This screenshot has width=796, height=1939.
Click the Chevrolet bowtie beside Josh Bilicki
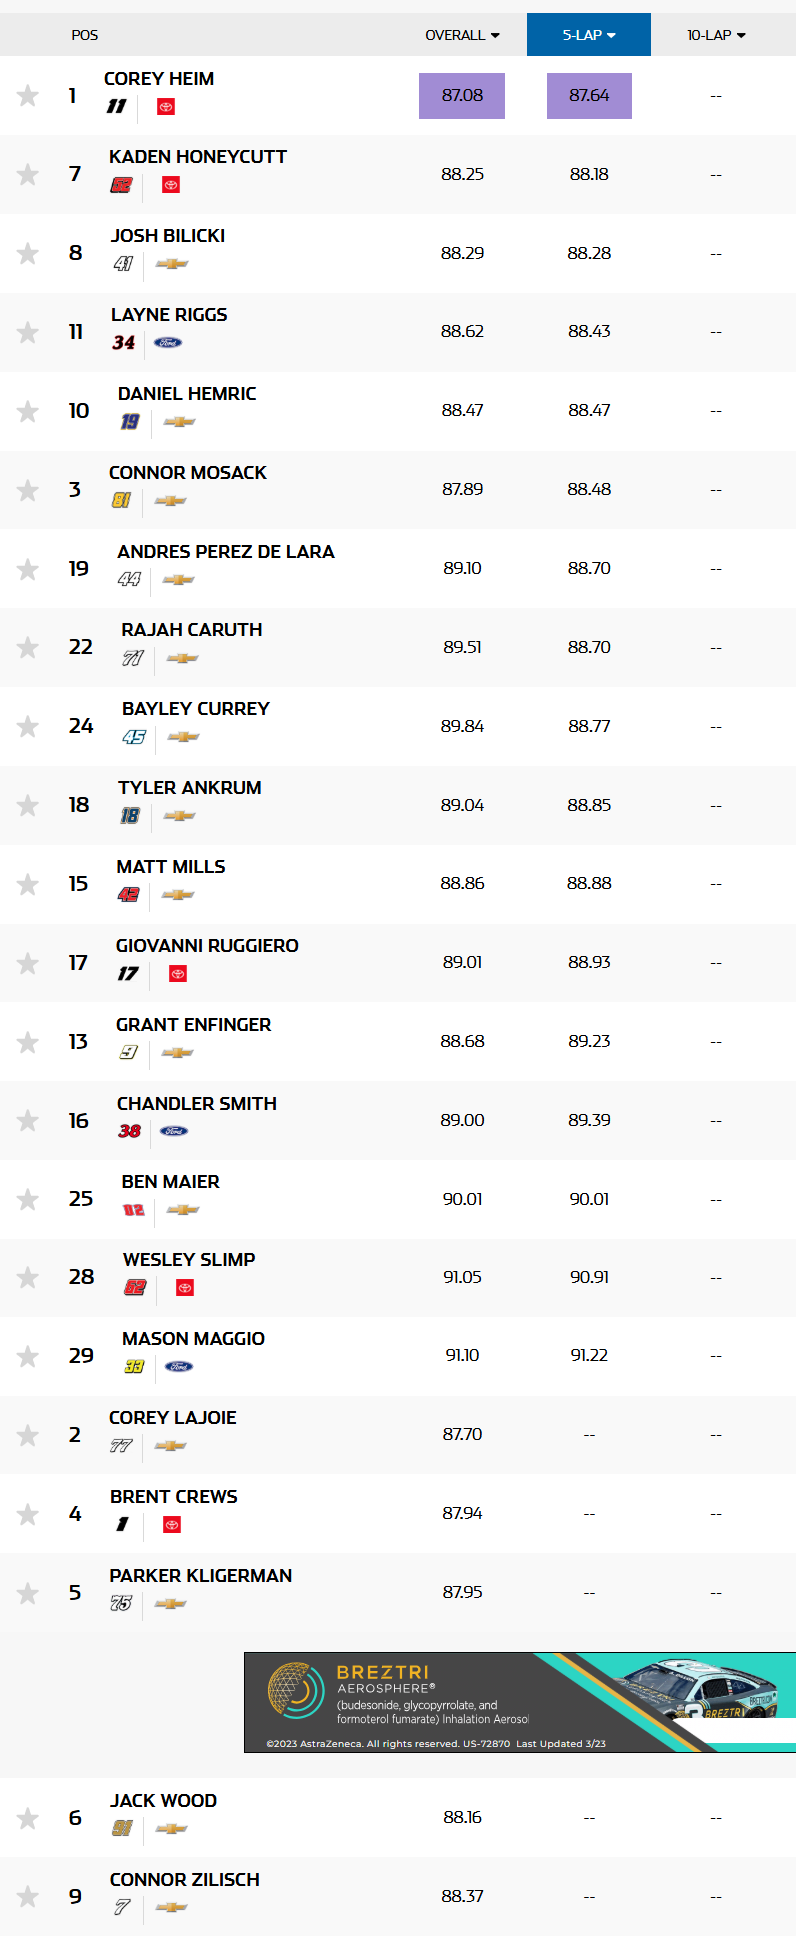click(172, 263)
